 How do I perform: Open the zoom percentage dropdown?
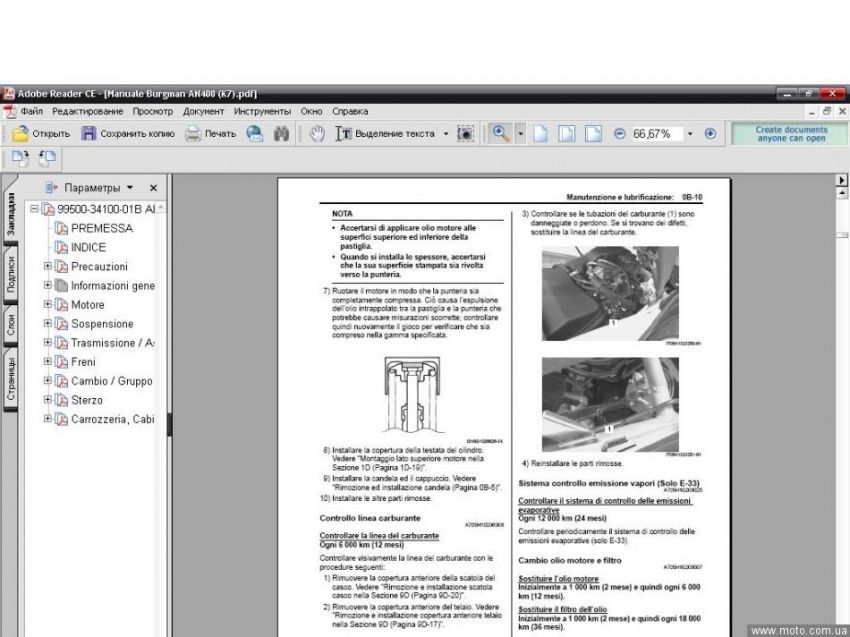click(689, 133)
